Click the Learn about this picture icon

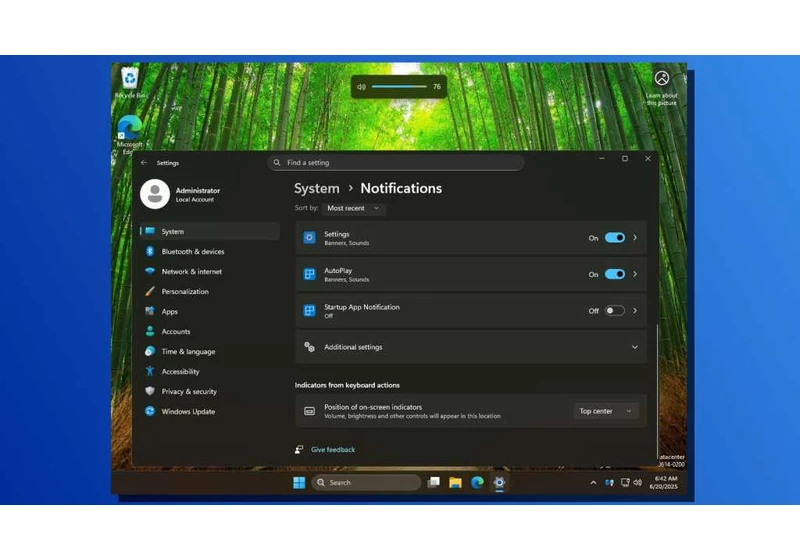662,78
